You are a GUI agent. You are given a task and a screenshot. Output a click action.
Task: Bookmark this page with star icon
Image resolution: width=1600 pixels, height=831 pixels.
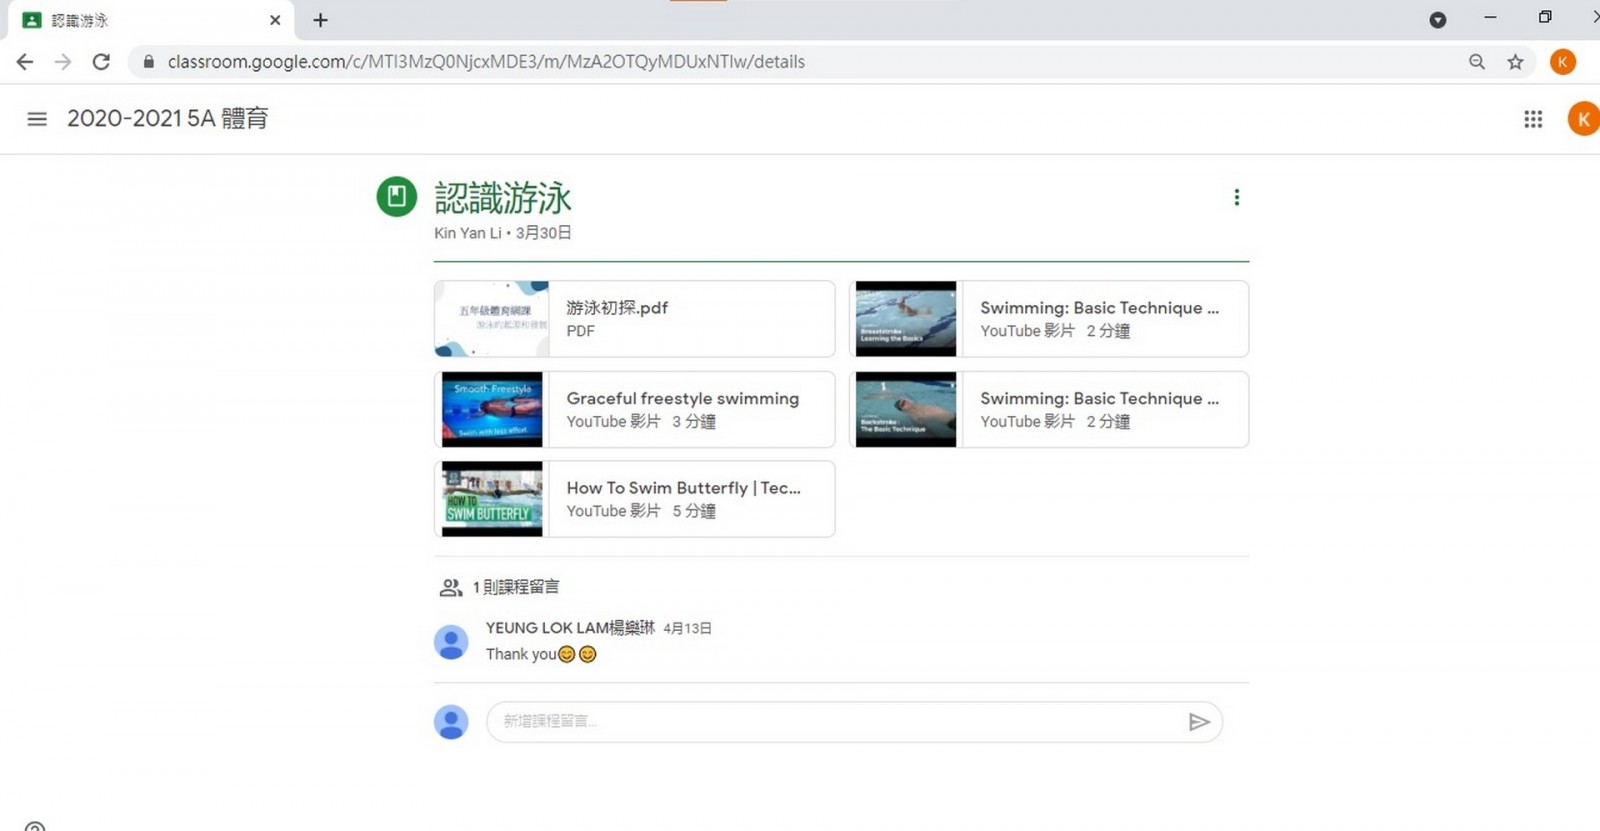pyautogui.click(x=1515, y=62)
